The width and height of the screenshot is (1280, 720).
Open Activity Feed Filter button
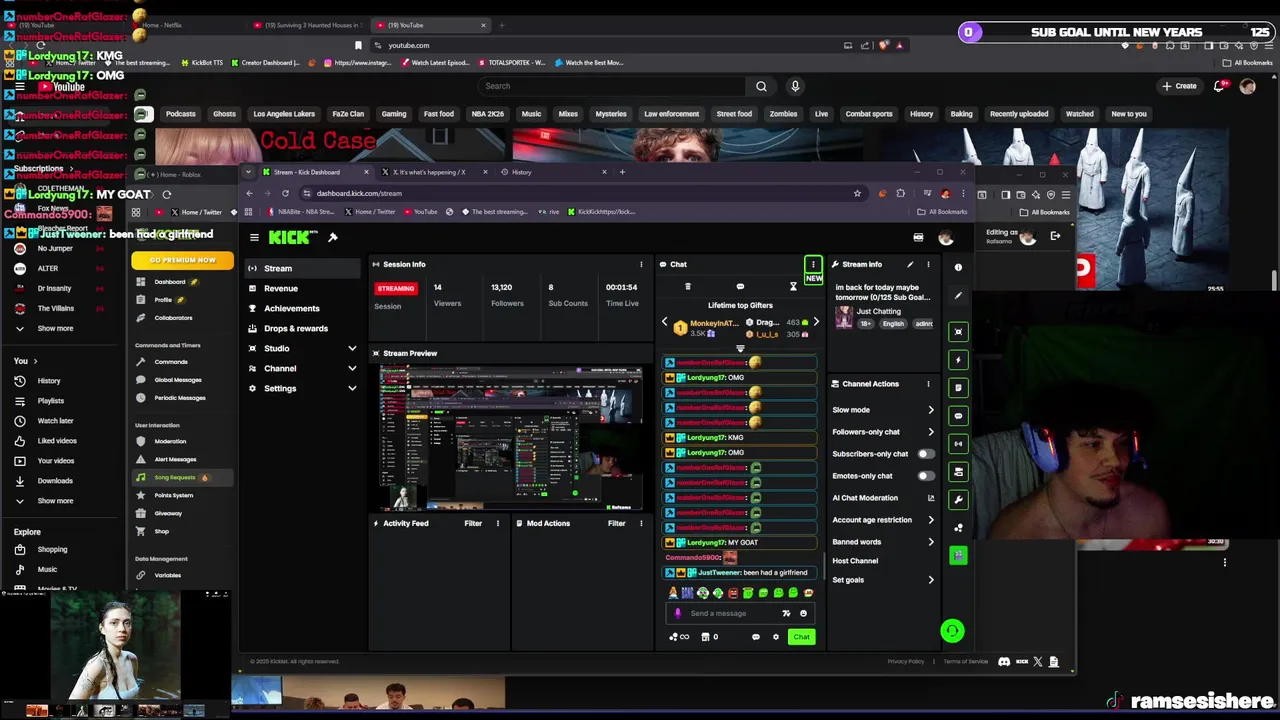point(473,523)
